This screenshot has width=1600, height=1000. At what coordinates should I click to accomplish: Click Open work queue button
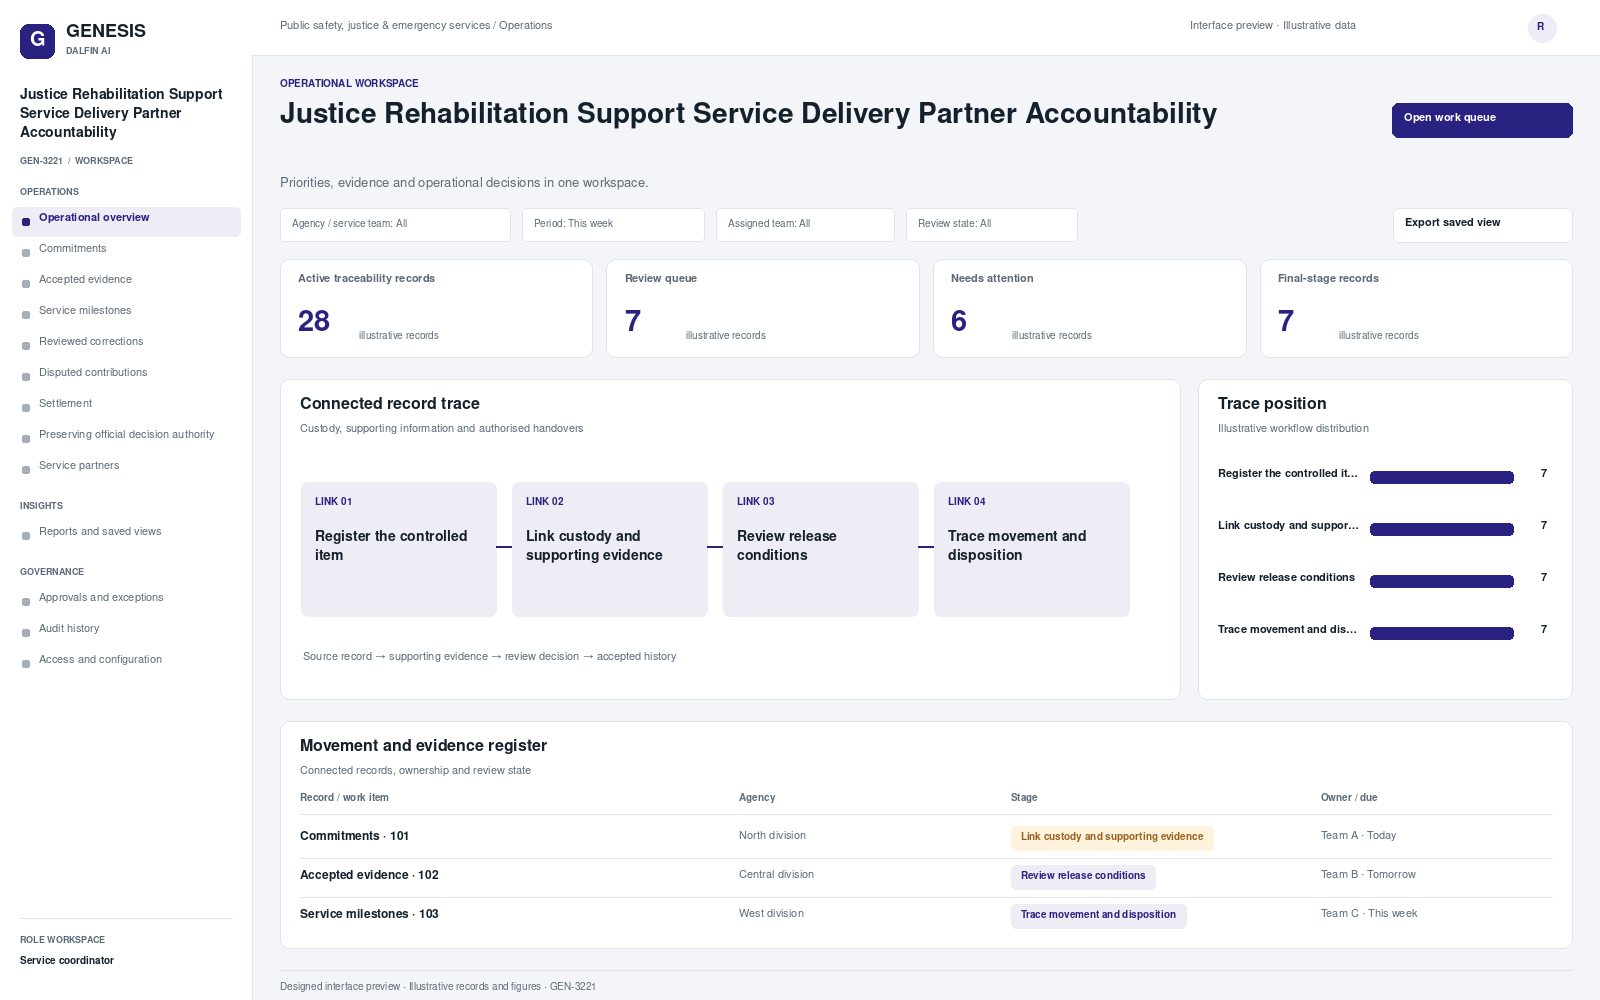point(1482,120)
